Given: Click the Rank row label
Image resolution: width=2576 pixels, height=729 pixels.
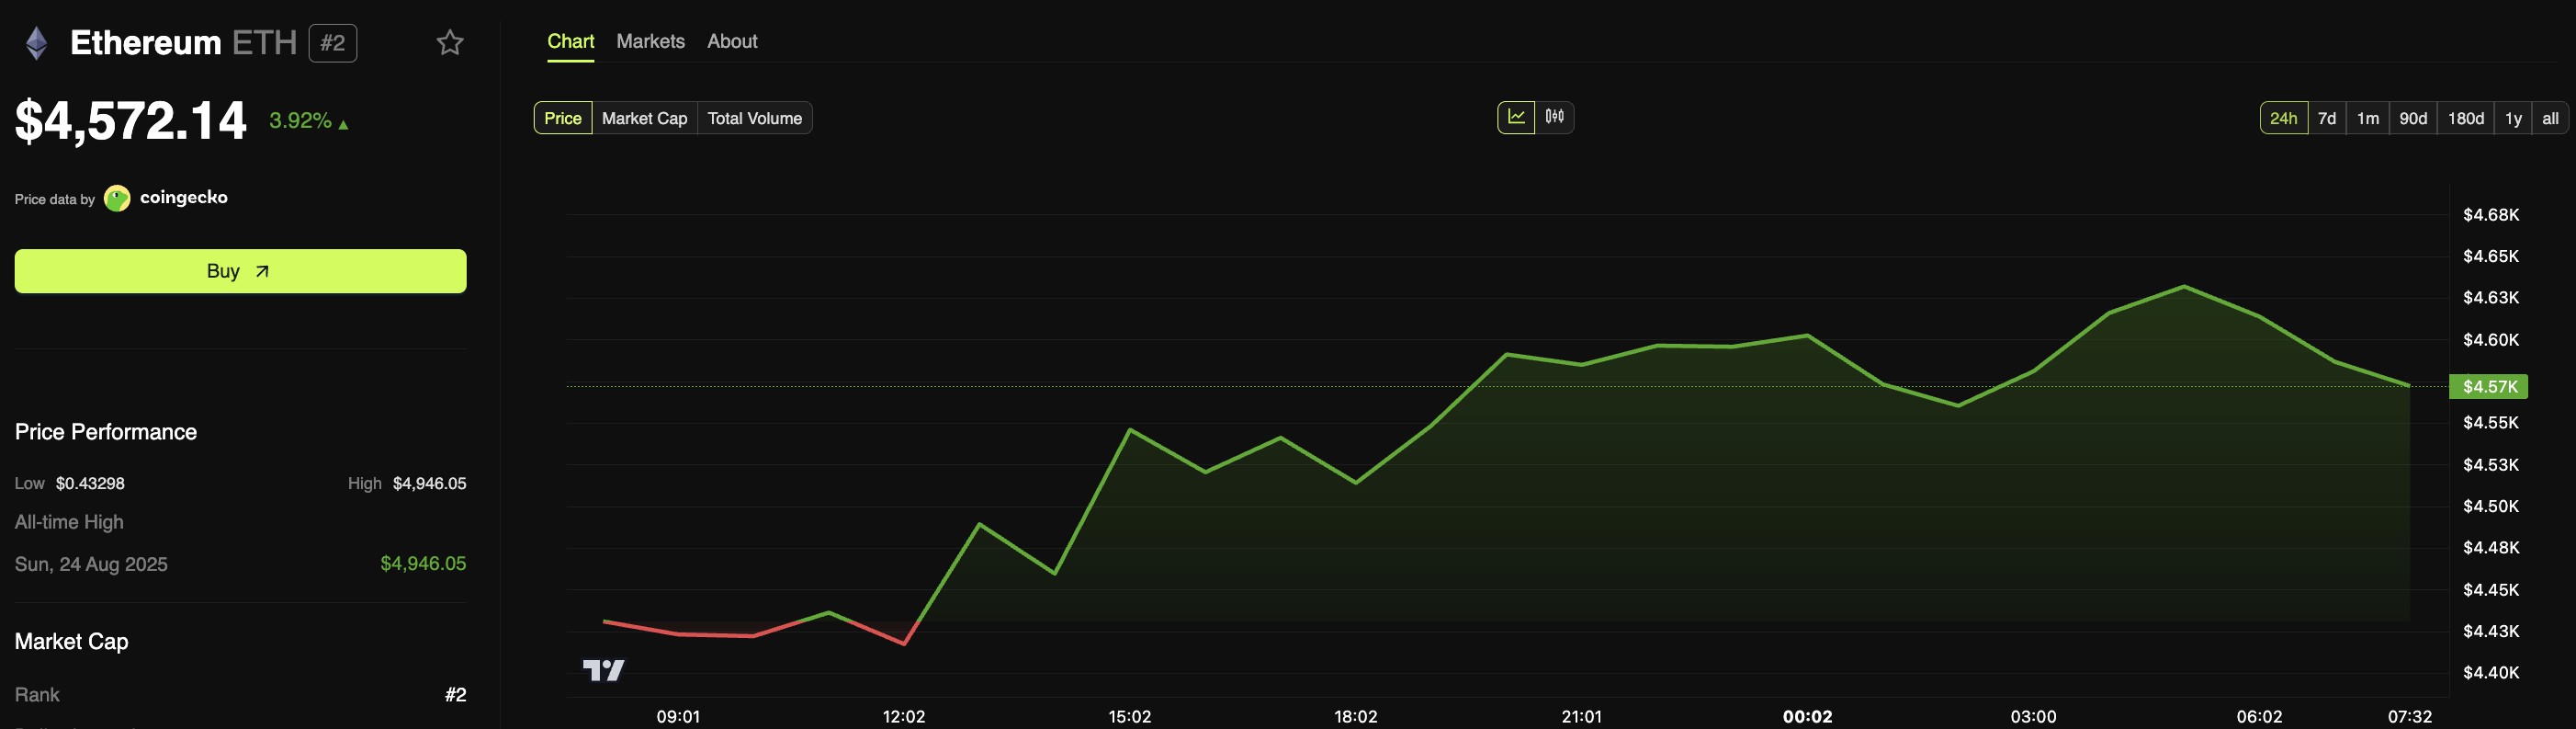Looking at the screenshot, I should pyautogui.click(x=37, y=695).
